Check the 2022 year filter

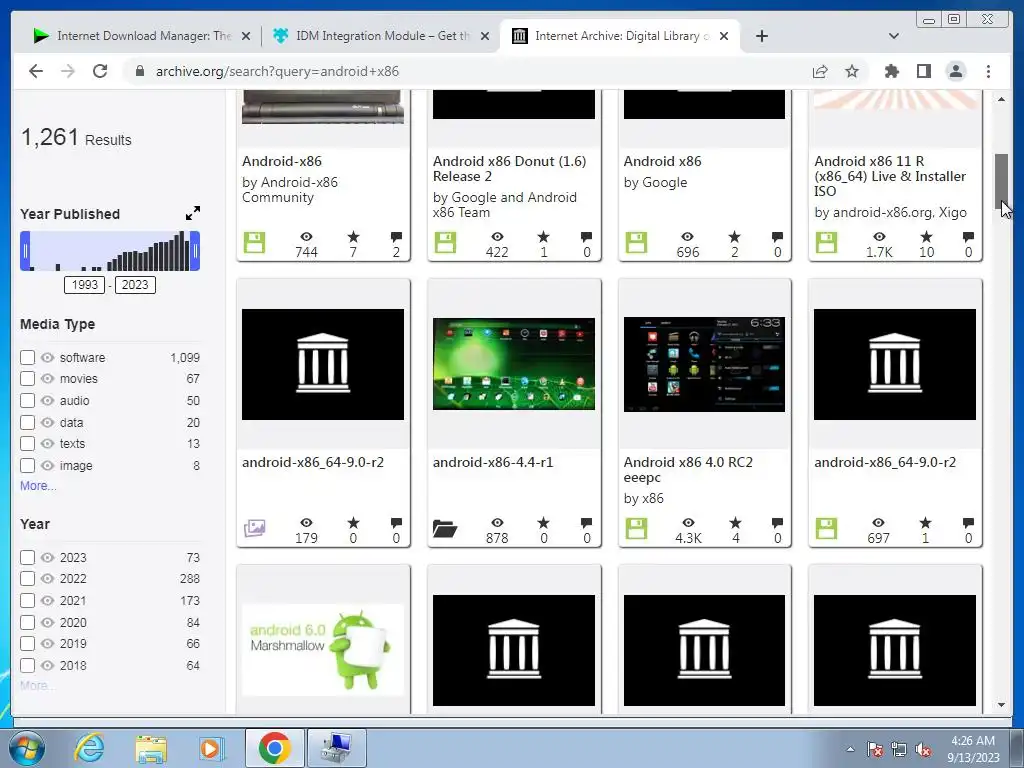pyautogui.click(x=27, y=579)
